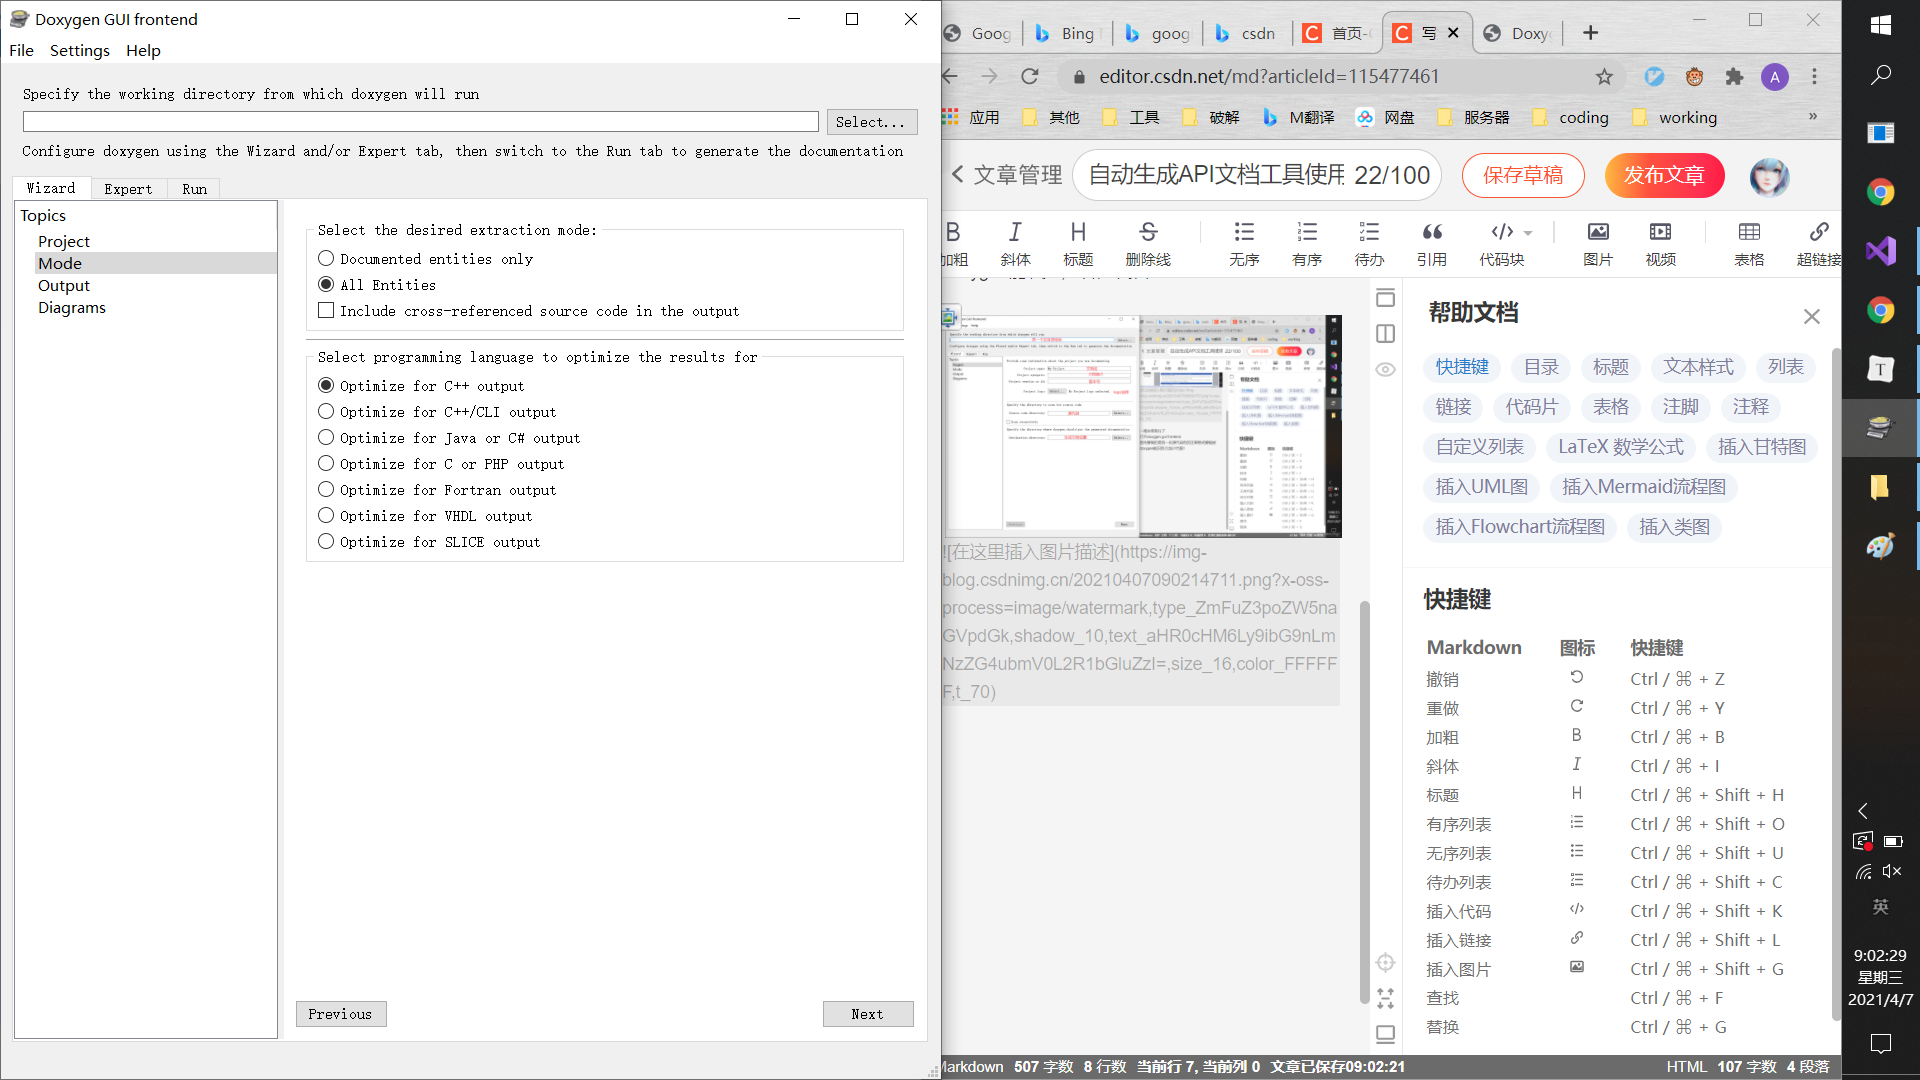Click the Next button

867,1014
